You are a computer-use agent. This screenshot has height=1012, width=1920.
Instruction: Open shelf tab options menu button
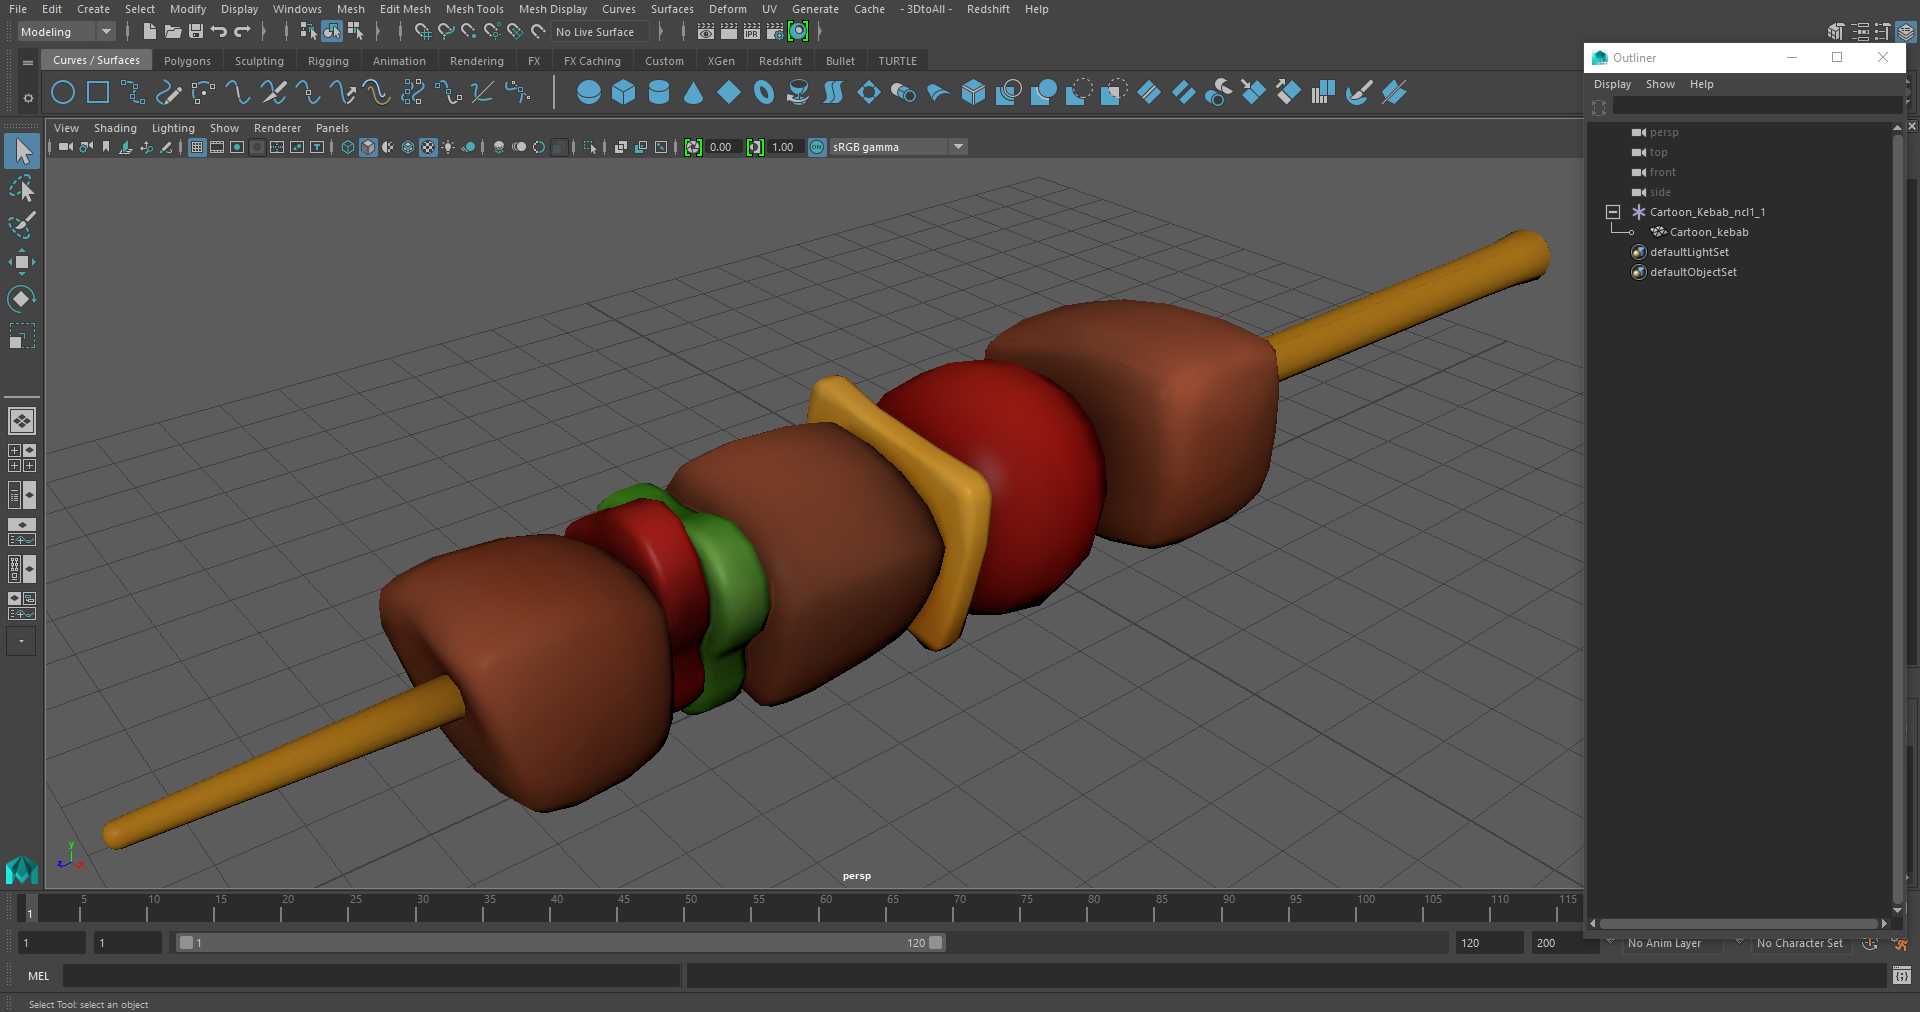(x=28, y=62)
